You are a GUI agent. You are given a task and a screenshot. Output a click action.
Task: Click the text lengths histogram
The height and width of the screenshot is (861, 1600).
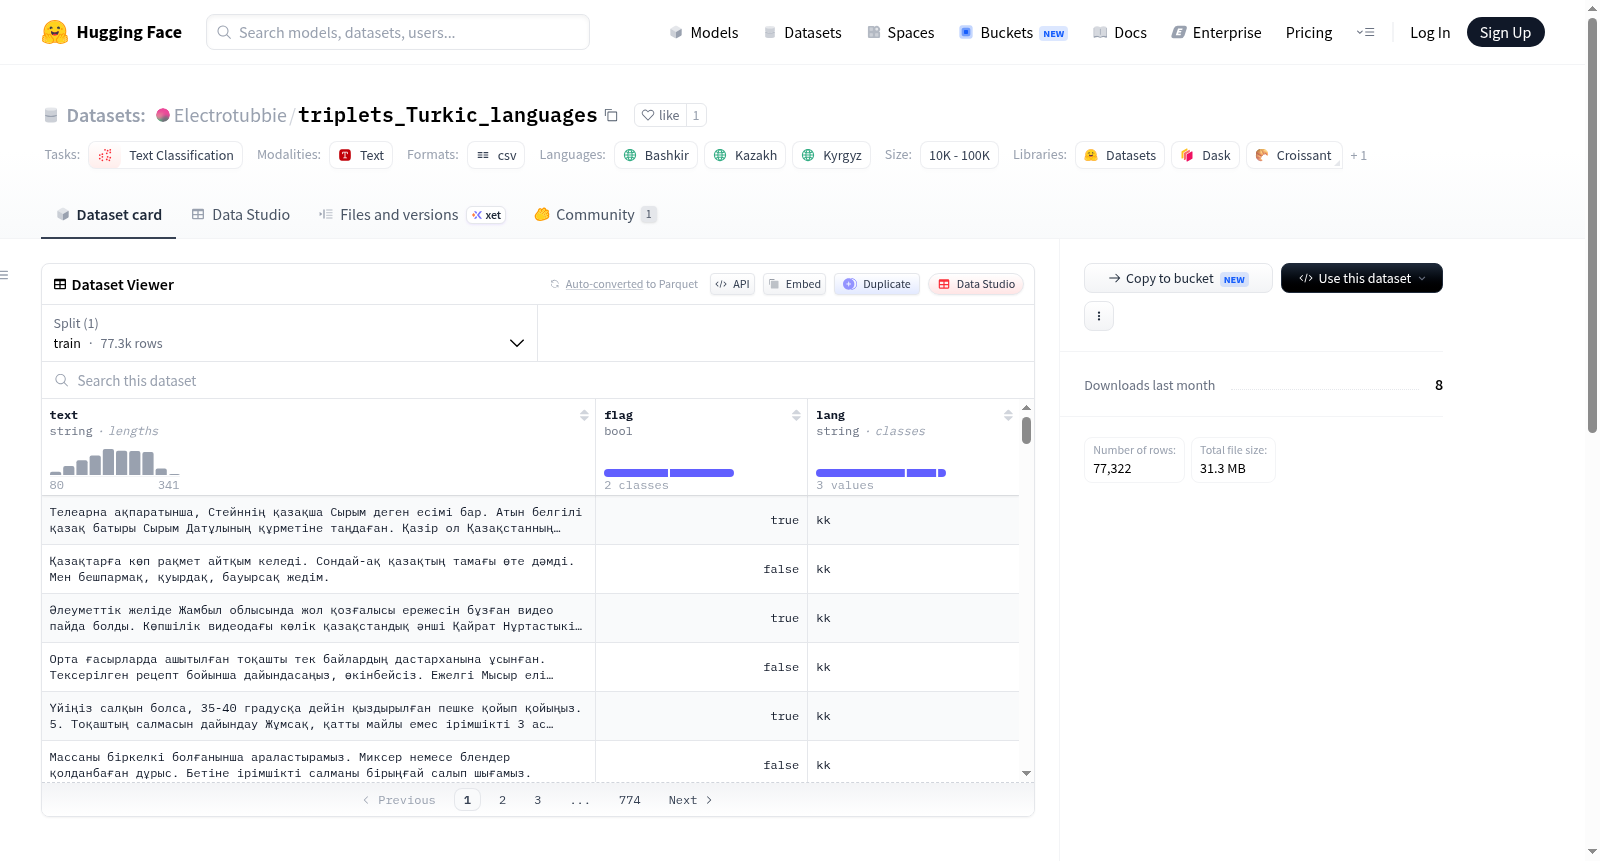point(115,462)
